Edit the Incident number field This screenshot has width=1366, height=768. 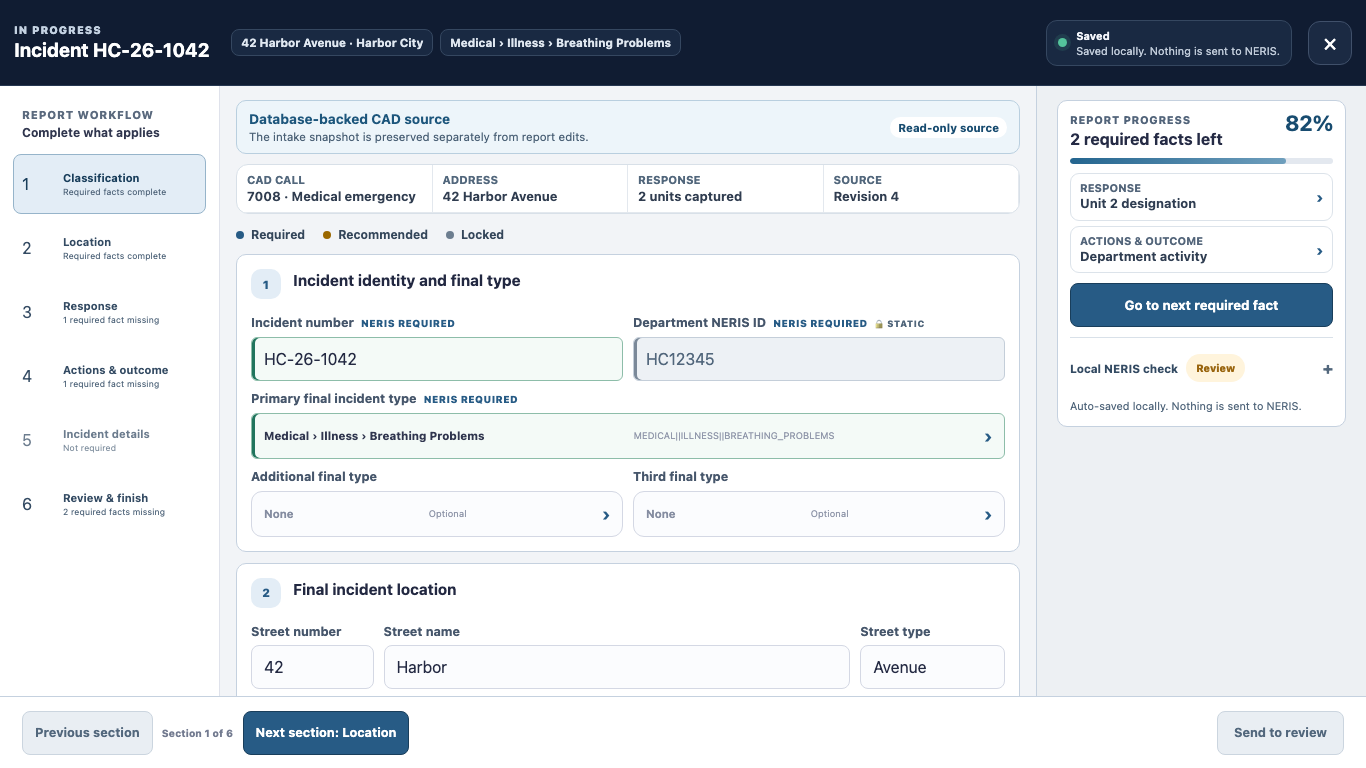point(437,359)
